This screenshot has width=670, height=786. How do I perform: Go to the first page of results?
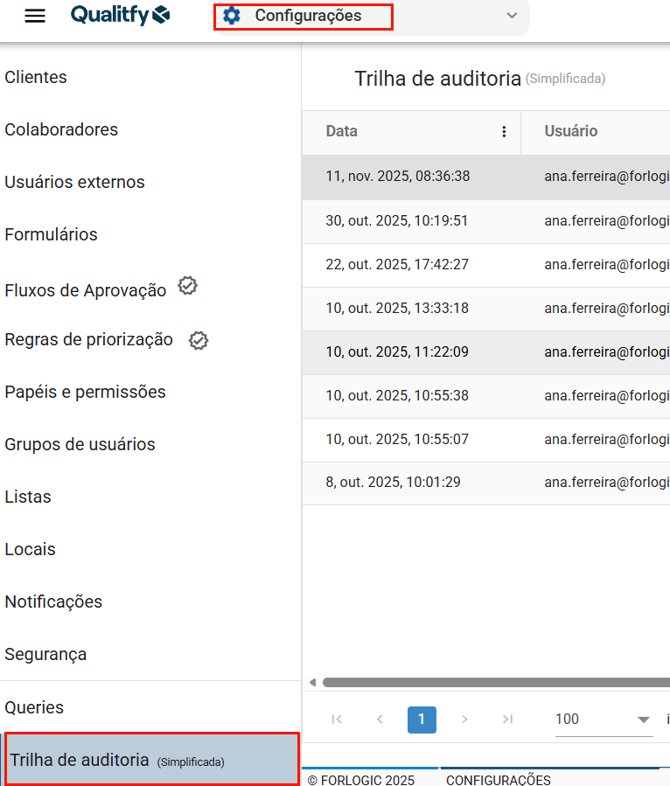(x=337, y=719)
